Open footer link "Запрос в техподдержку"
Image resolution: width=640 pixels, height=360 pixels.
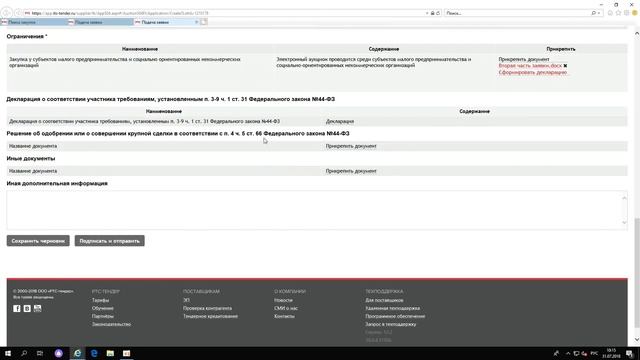point(391,324)
